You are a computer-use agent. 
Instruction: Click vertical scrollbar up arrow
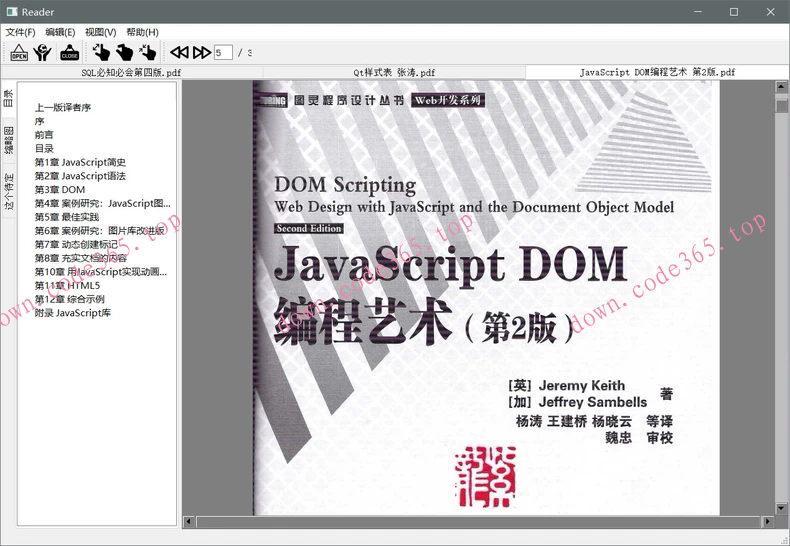click(x=781, y=87)
